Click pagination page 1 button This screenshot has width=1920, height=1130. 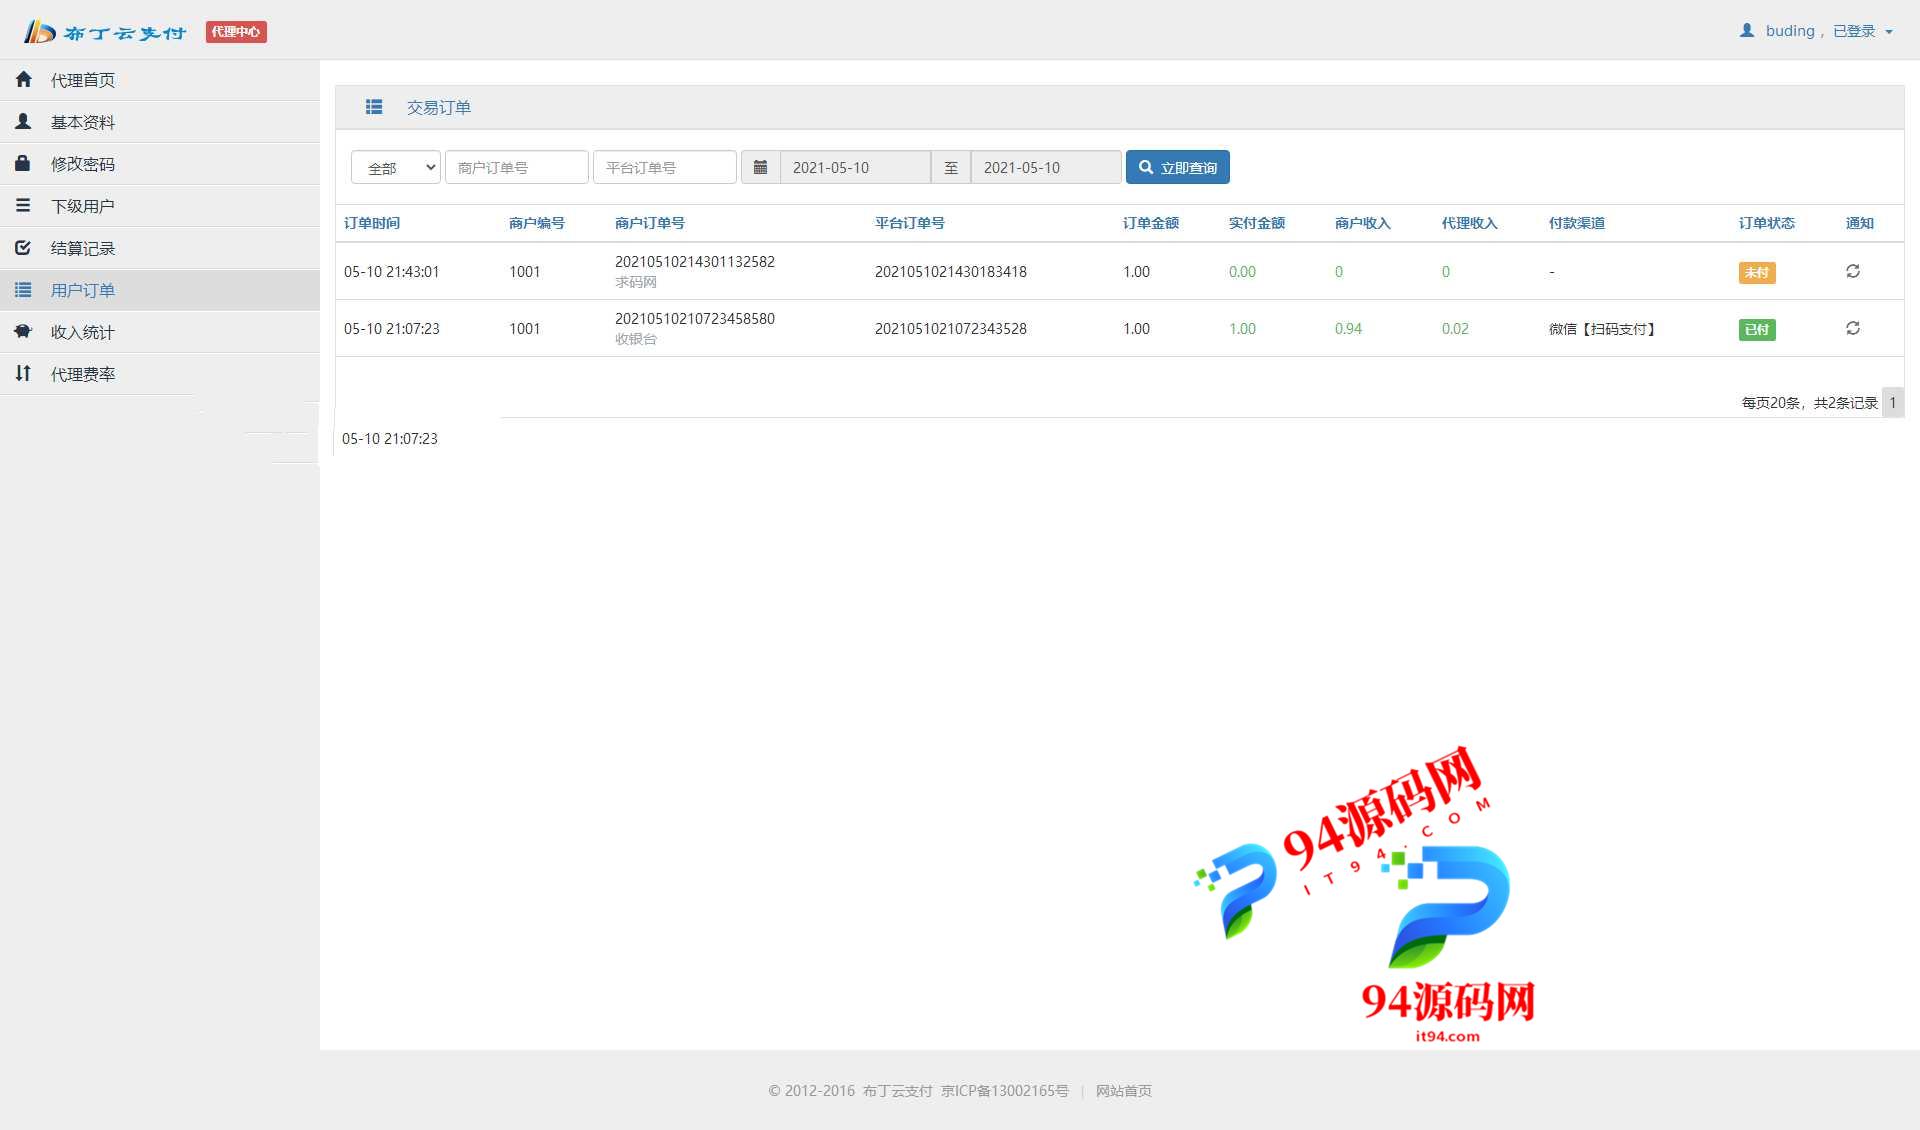coord(1893,402)
